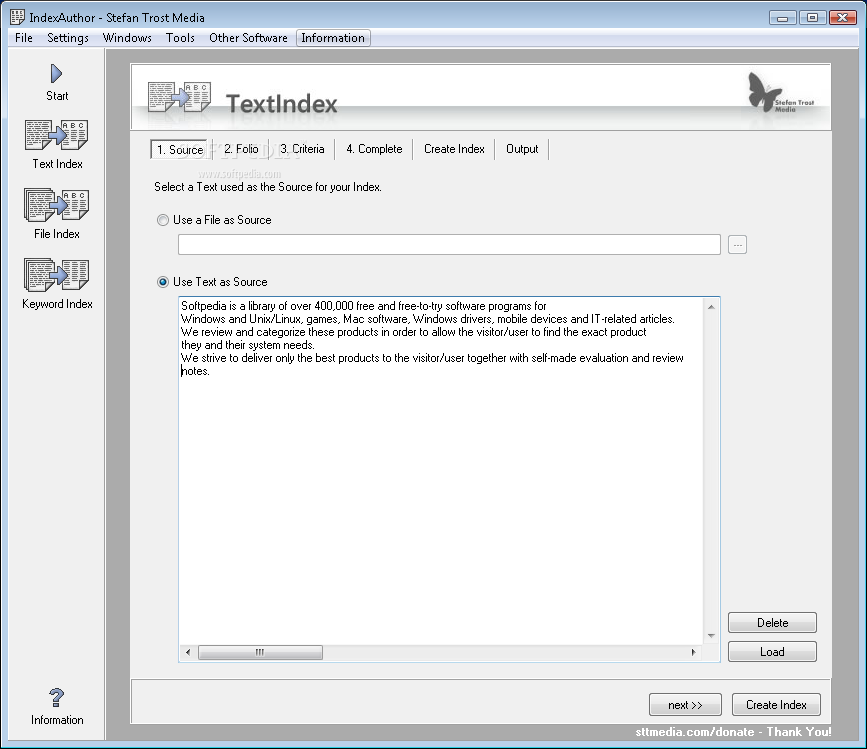Viewport: 867px width, 749px height.
Task: Click the 'notes.' text line
Action: pyautogui.click(x=195, y=371)
